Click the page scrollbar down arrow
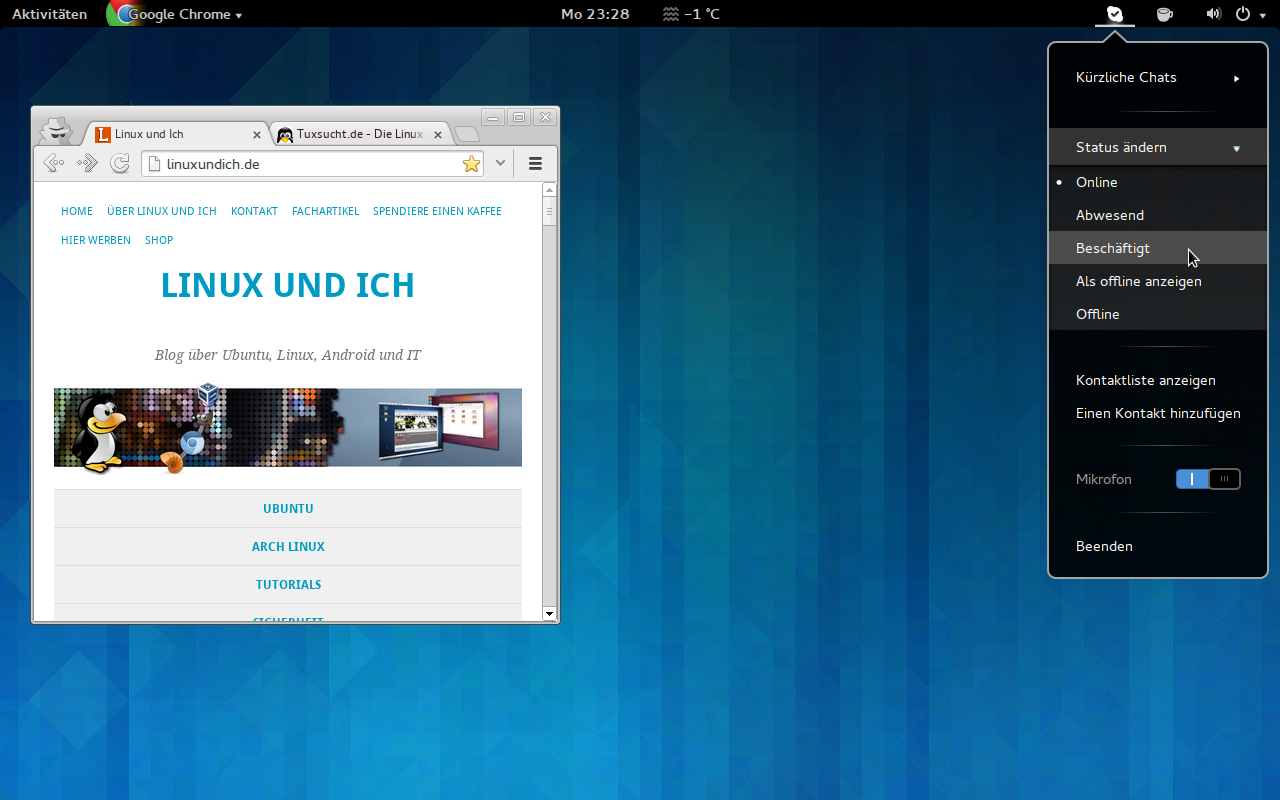Image resolution: width=1280 pixels, height=800 pixels. [549, 613]
